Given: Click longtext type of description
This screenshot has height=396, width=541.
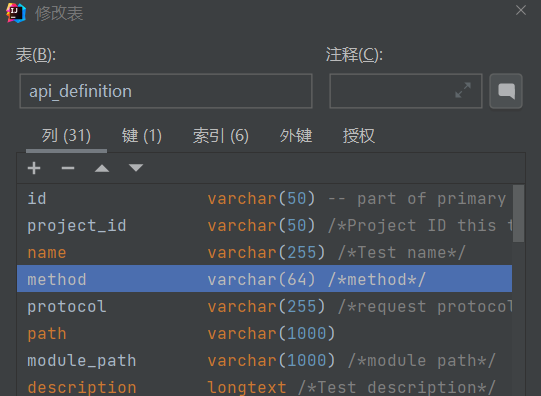Looking at the screenshot, I should 246,387.
